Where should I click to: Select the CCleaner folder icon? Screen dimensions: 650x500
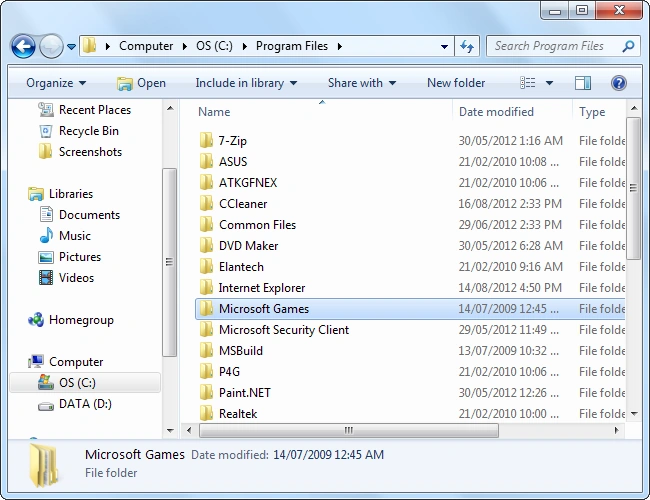point(206,204)
